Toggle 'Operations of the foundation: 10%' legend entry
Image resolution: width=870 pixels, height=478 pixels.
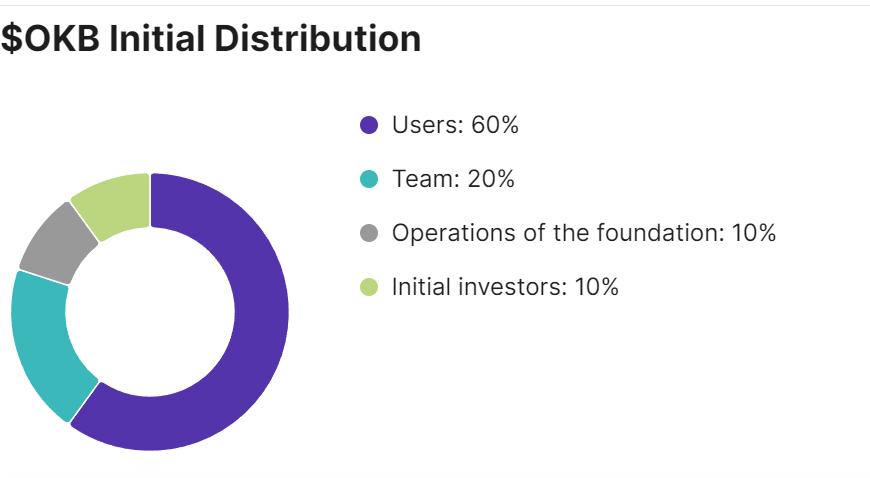coord(568,233)
